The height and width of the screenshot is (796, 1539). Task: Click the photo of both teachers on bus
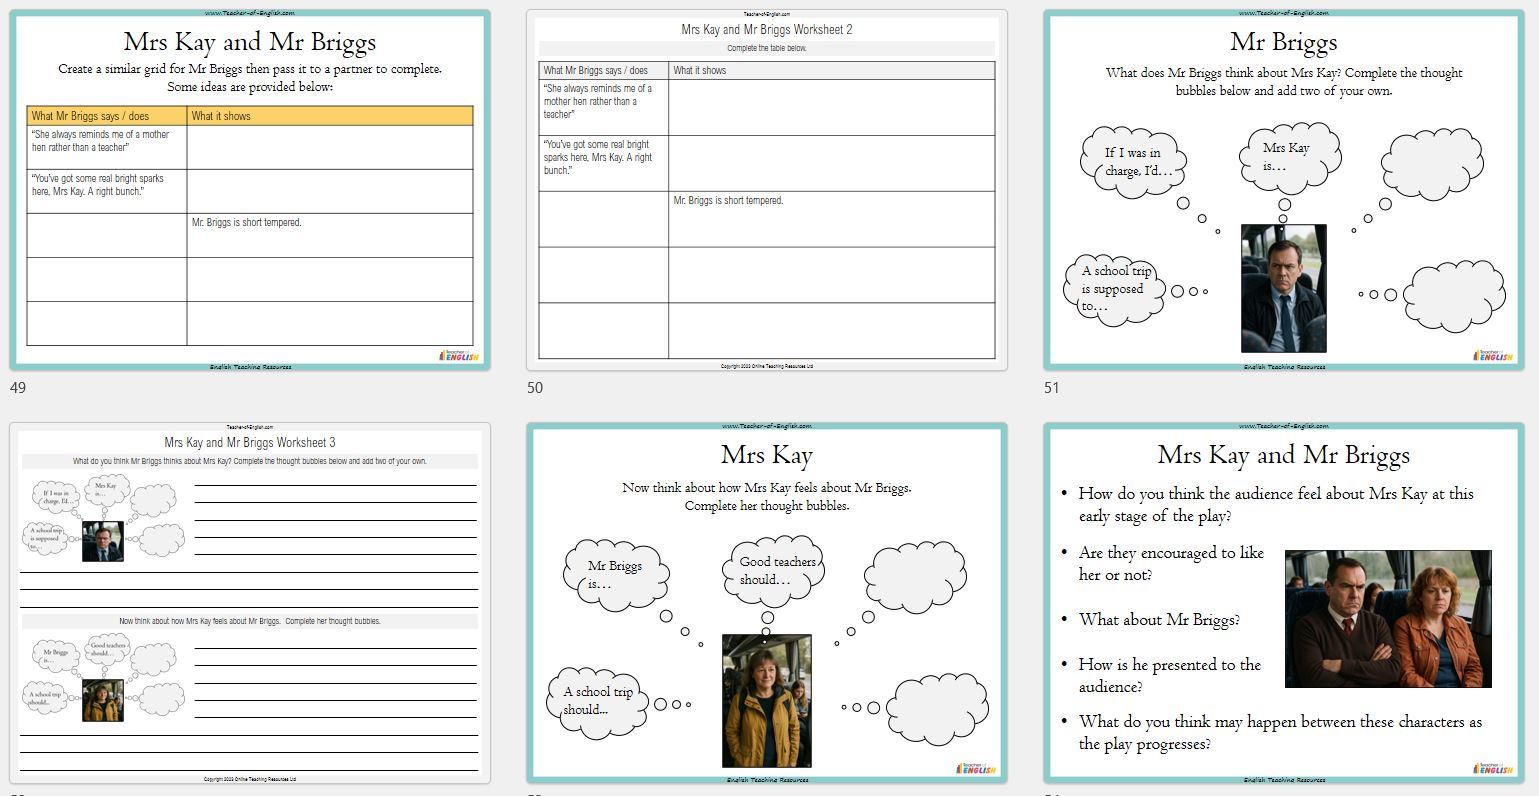1387,618
